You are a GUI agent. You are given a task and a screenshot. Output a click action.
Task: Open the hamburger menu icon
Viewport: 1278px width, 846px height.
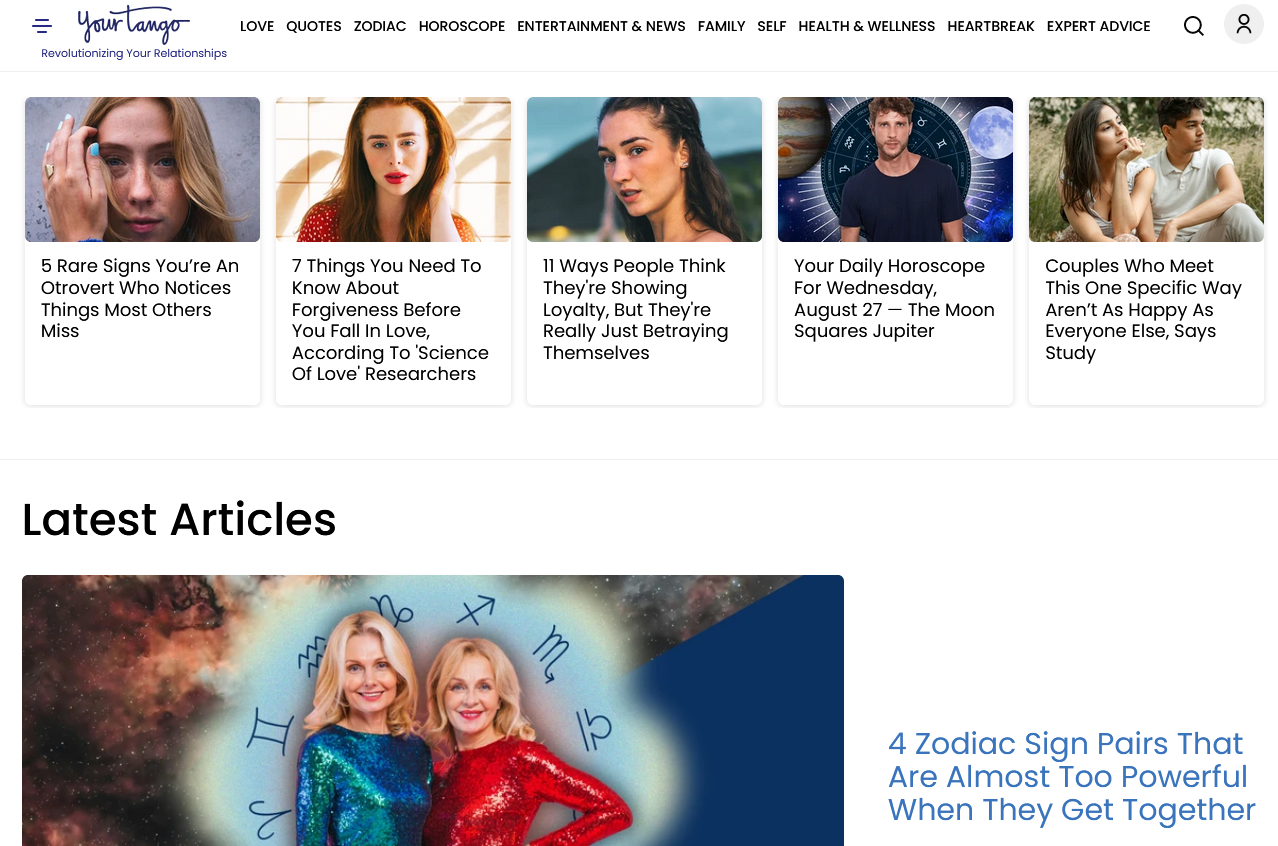(42, 26)
